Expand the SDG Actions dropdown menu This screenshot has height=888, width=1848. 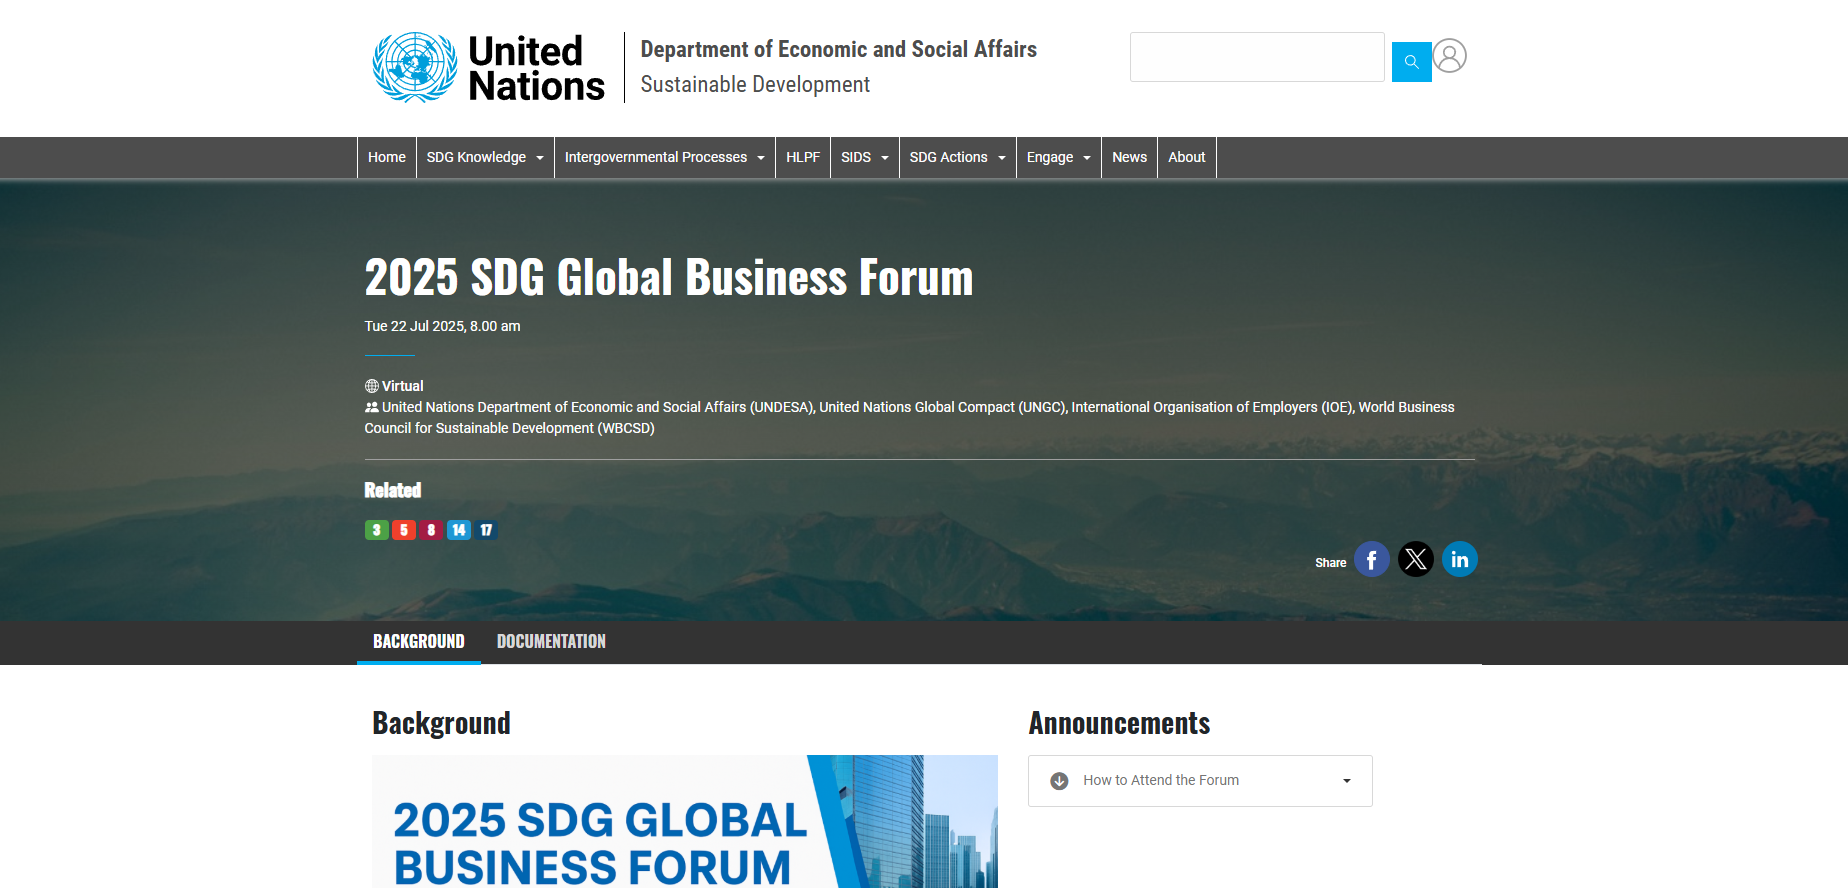[958, 158]
